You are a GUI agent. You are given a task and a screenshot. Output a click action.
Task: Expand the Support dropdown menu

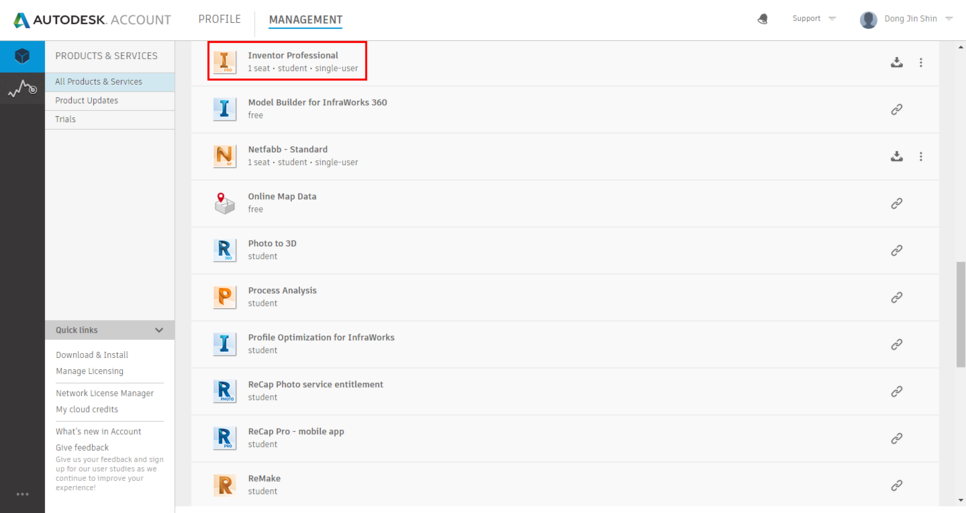point(814,19)
